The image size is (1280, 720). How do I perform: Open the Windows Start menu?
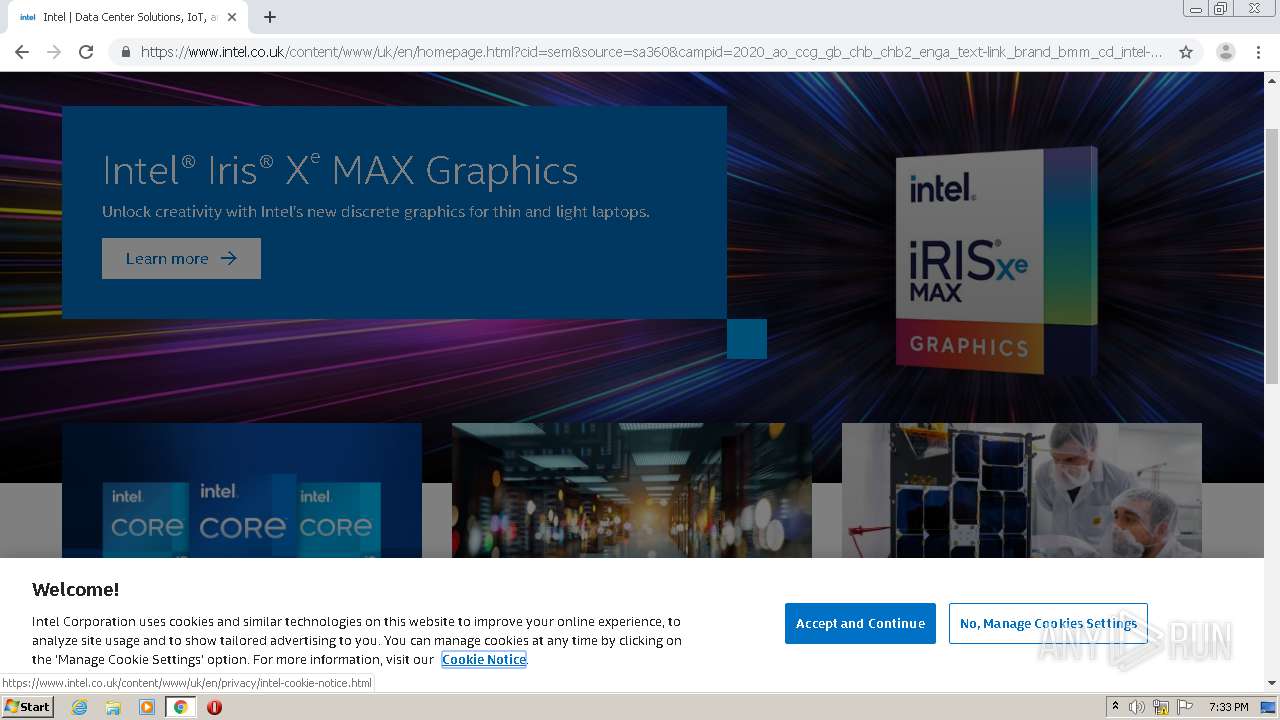(27, 707)
